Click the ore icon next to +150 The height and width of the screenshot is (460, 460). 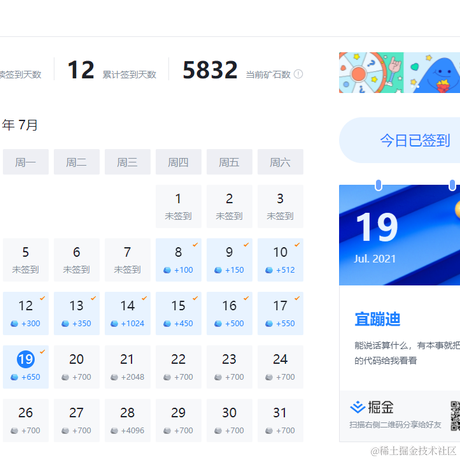pyautogui.click(x=218, y=270)
